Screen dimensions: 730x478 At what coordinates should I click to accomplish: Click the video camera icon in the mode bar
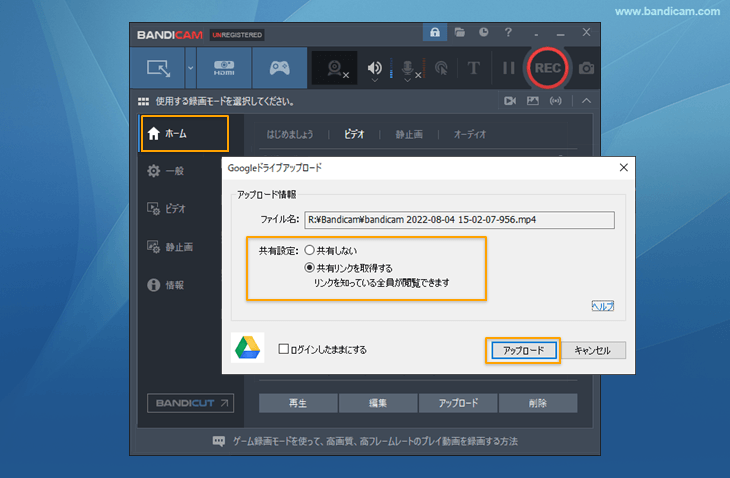click(510, 101)
